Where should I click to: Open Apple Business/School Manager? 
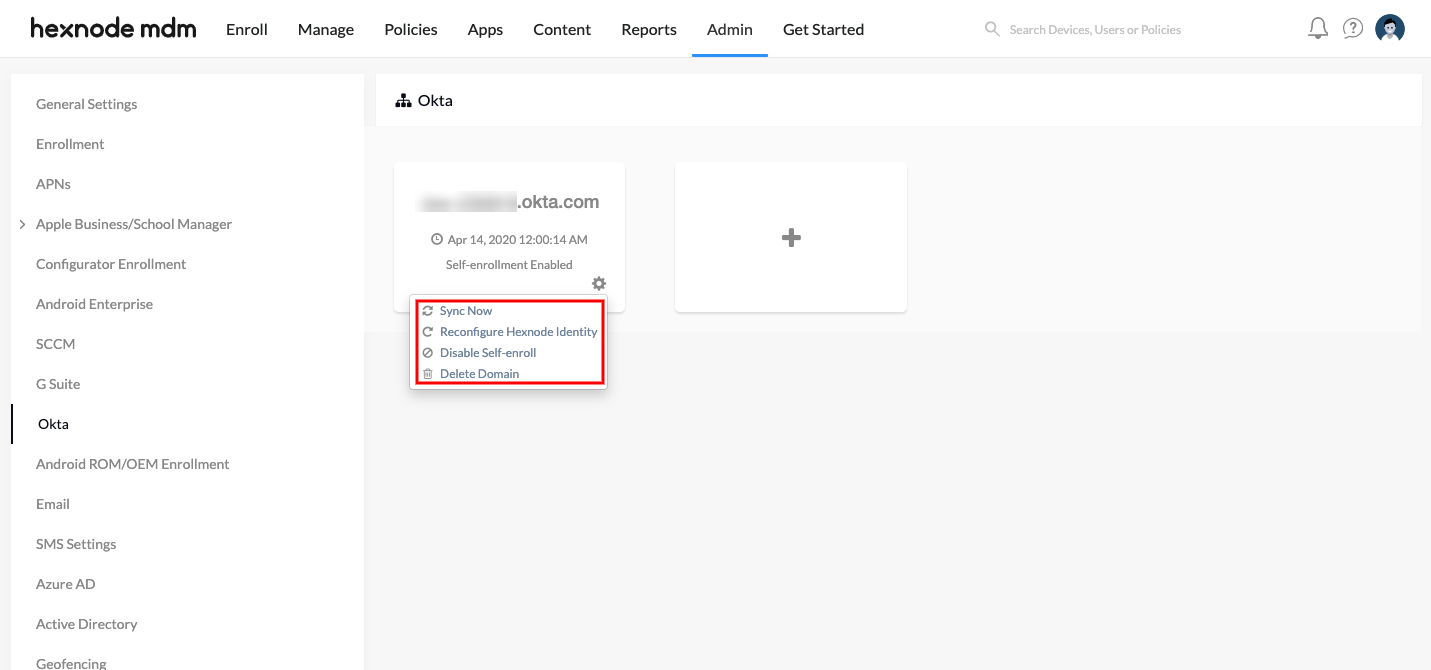point(134,224)
